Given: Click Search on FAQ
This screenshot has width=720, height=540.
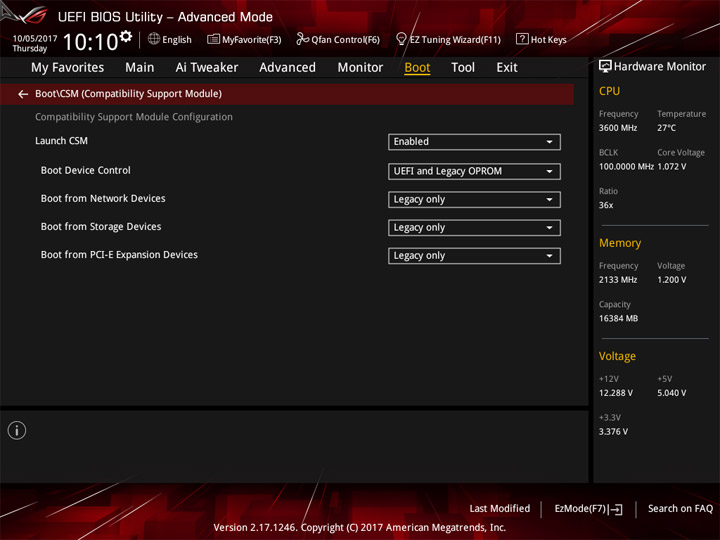Looking at the screenshot, I should point(680,509).
